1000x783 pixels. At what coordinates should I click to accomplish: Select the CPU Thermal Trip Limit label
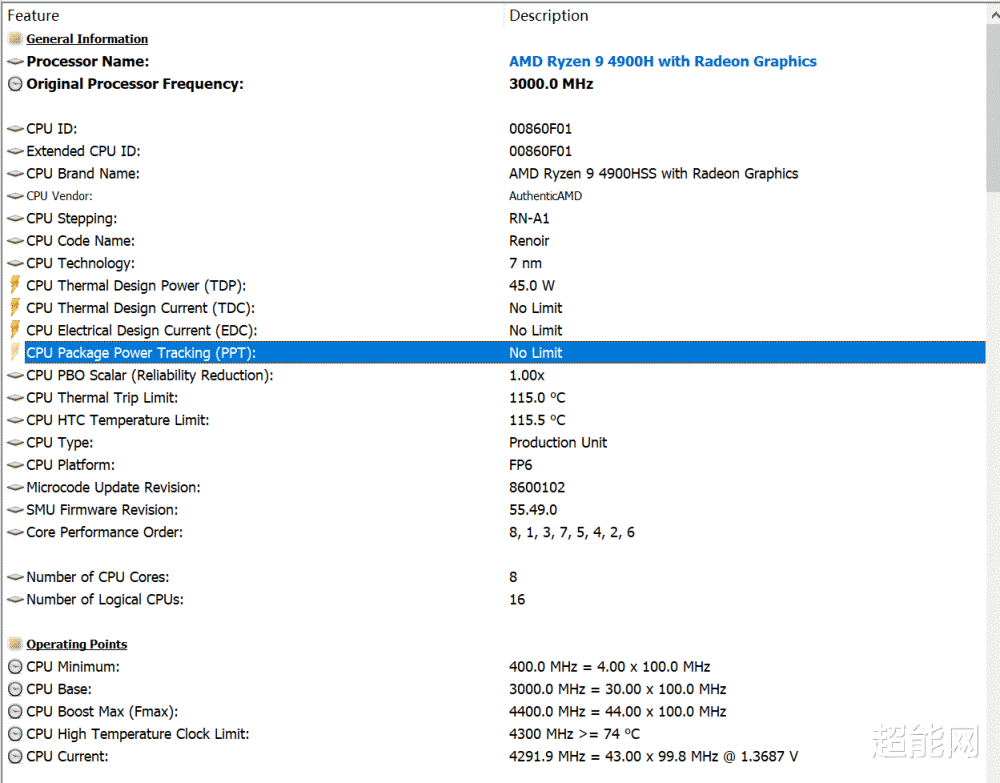pyautogui.click(x=102, y=398)
